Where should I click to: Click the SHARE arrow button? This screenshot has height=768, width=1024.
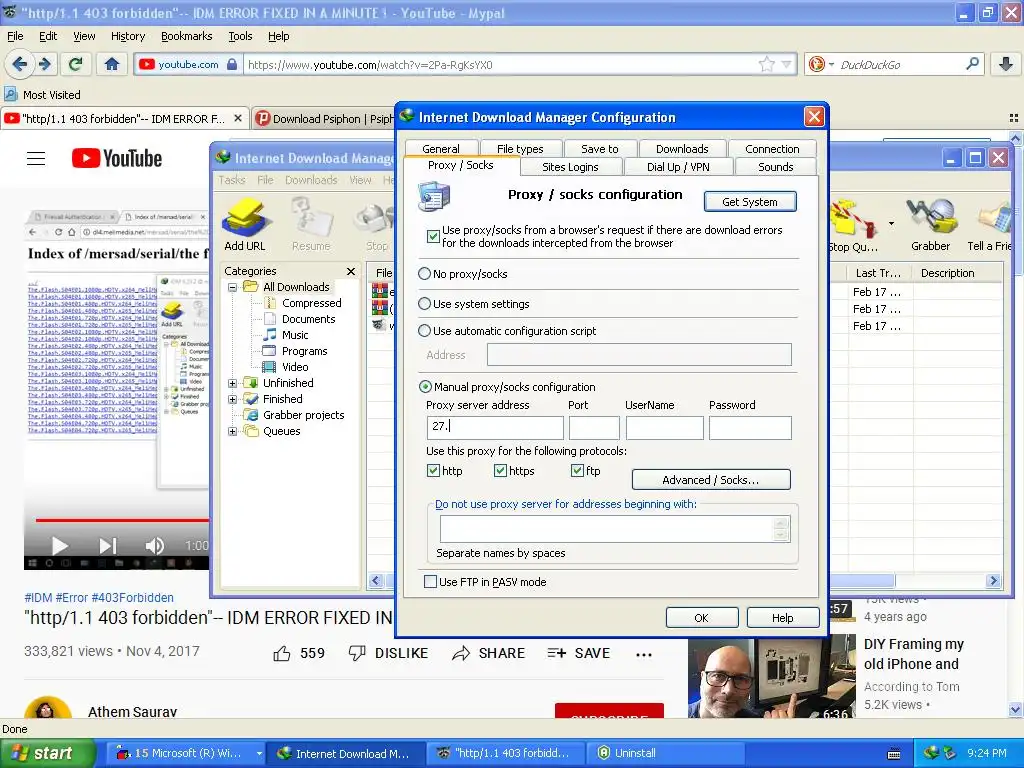(488, 653)
